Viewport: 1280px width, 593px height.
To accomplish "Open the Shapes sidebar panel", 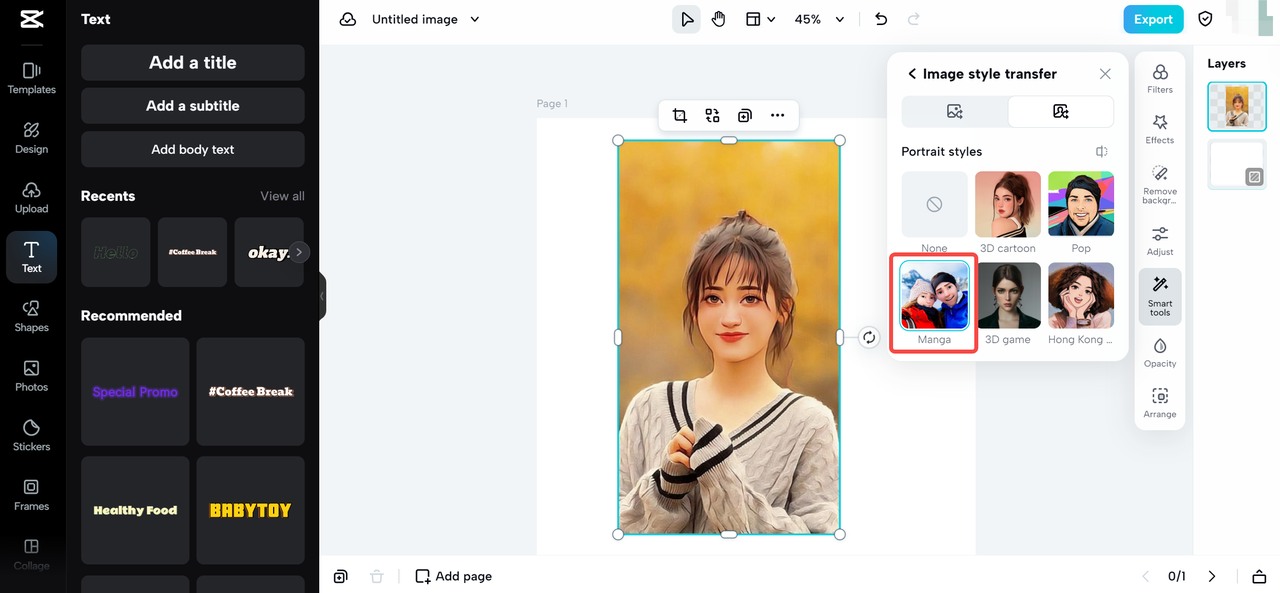I will coord(32,316).
